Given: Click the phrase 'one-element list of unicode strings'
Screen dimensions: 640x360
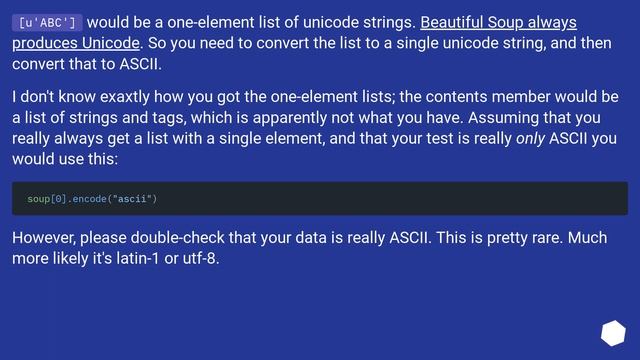Looking at the screenshot, I should 291,22.
